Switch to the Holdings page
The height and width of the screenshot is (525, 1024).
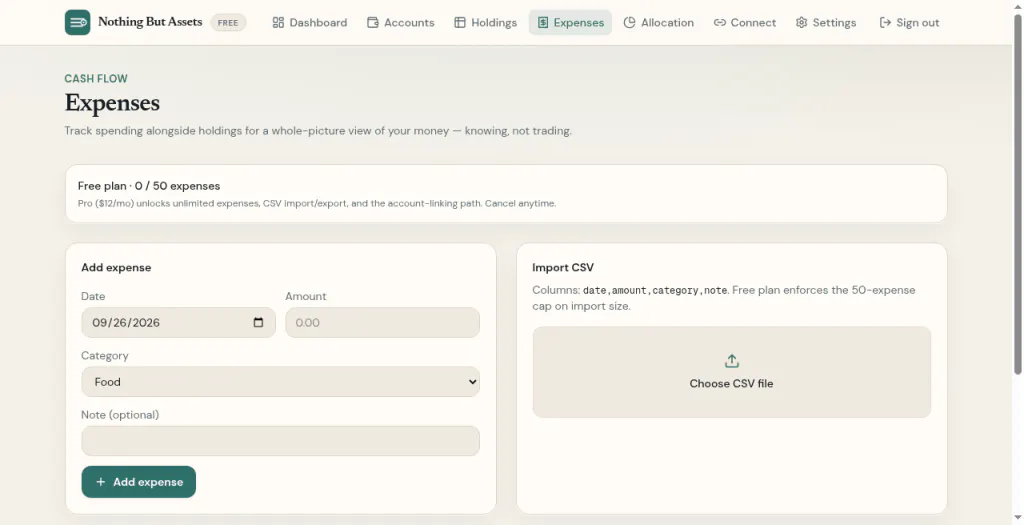tap(485, 22)
